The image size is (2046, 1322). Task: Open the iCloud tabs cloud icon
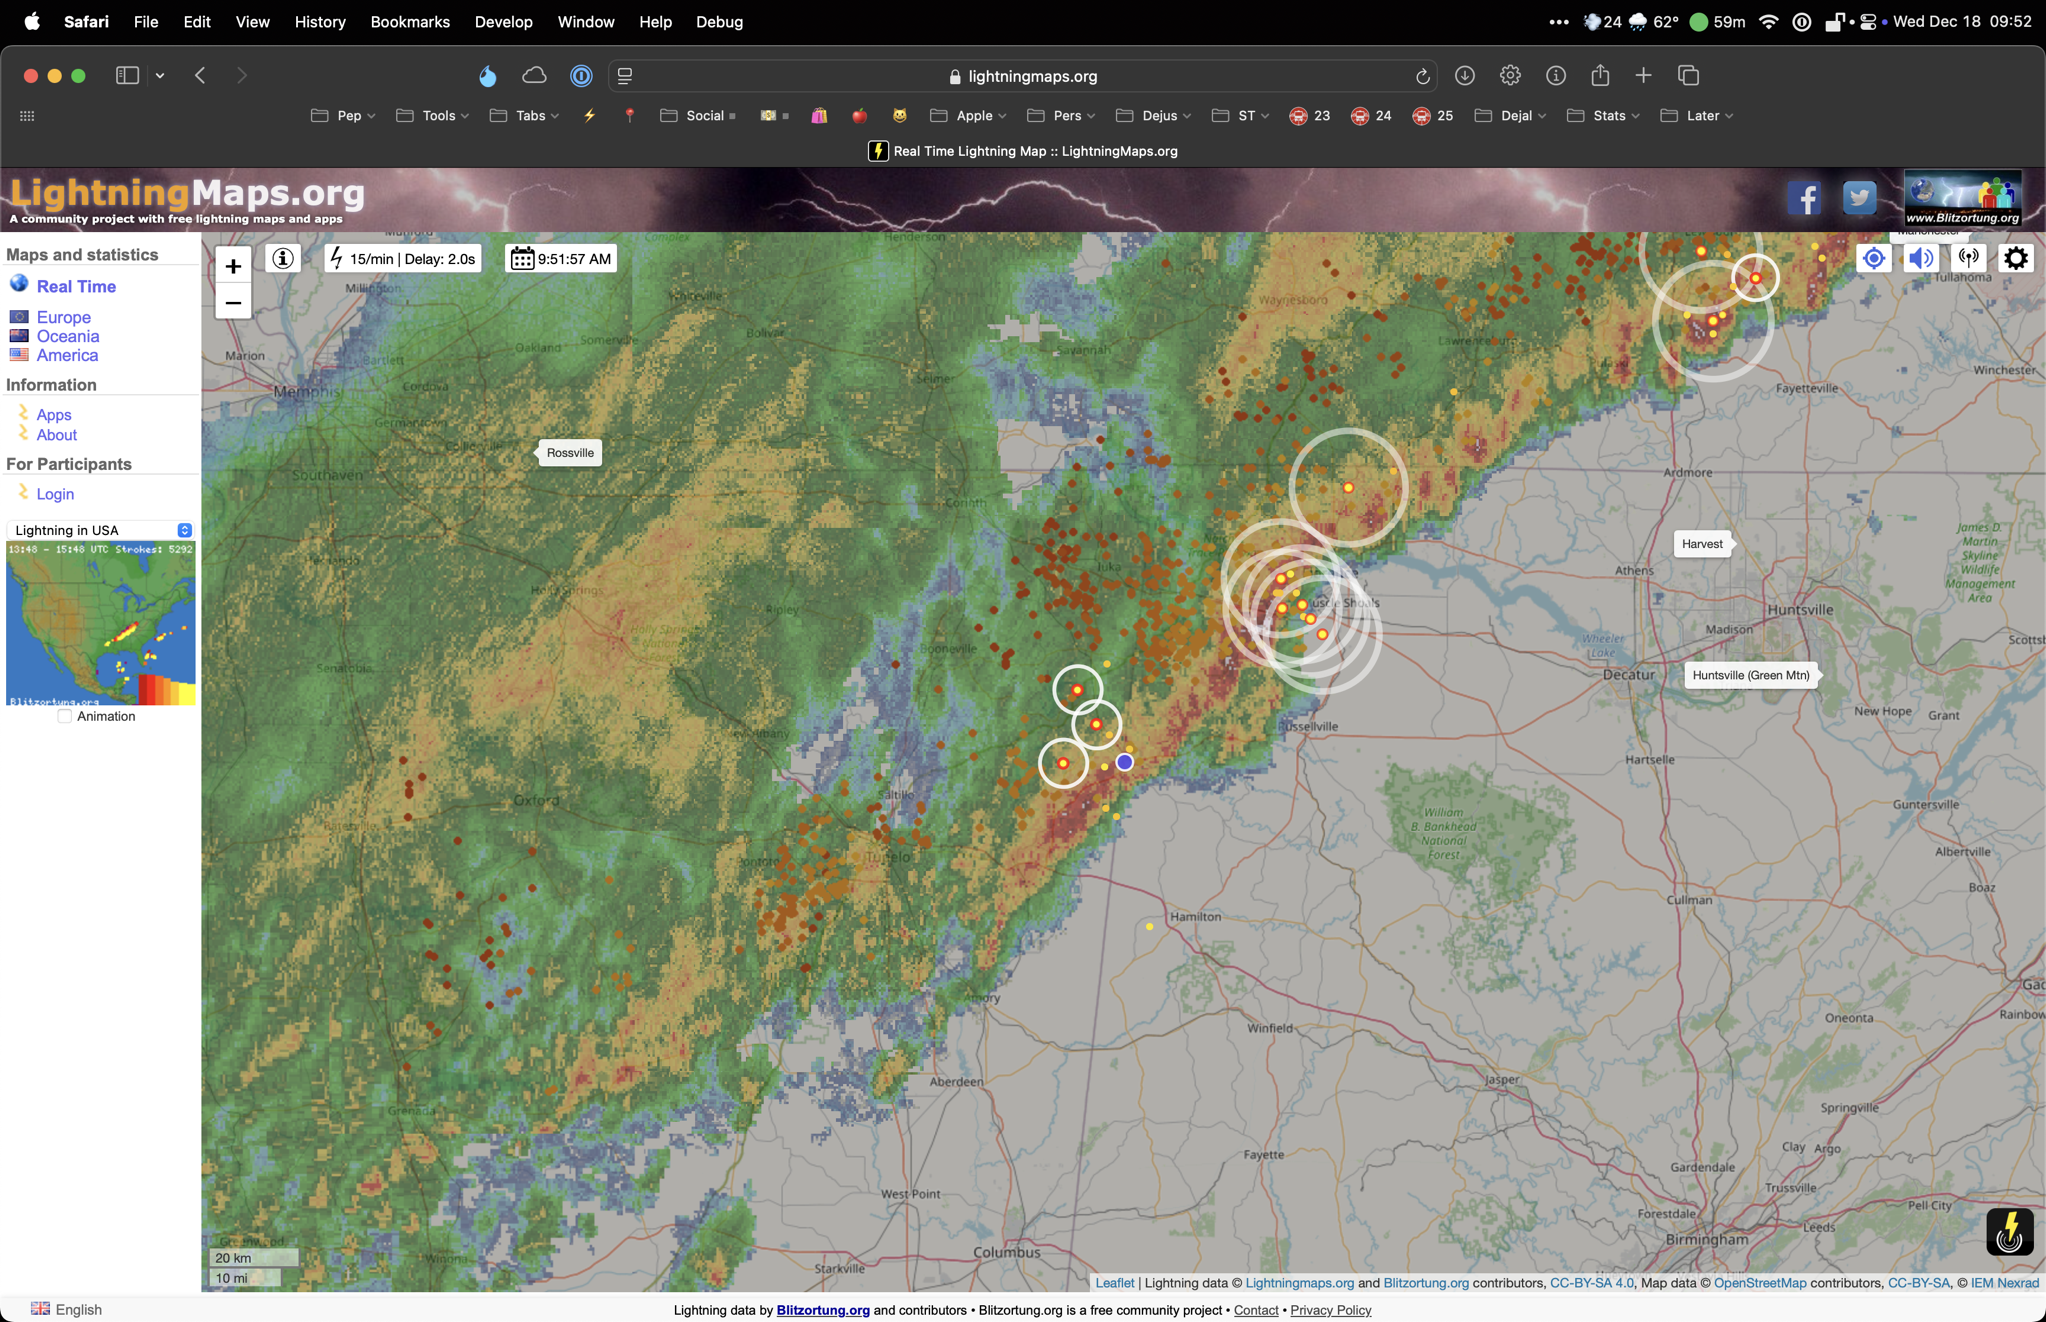click(x=534, y=76)
